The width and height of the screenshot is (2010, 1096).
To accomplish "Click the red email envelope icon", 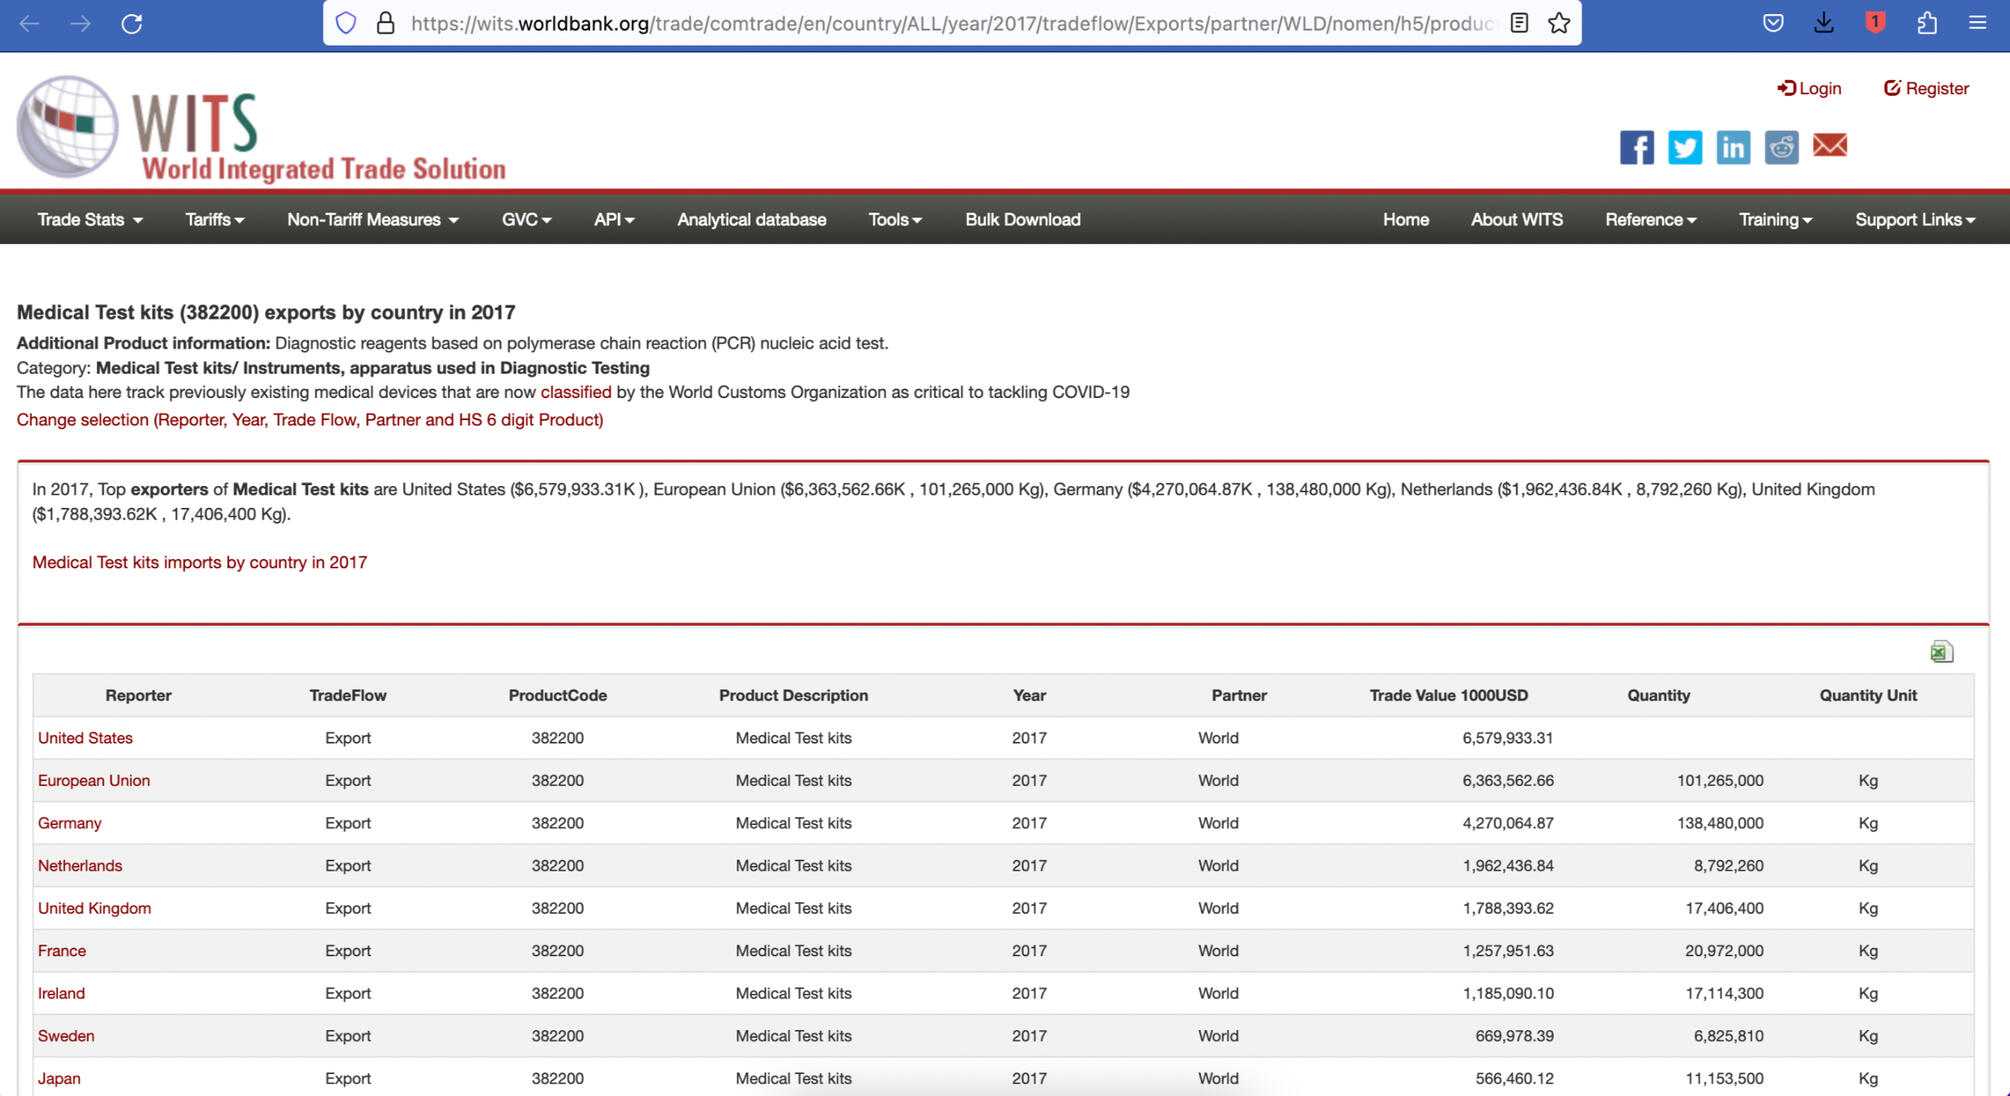I will pyautogui.click(x=1829, y=146).
